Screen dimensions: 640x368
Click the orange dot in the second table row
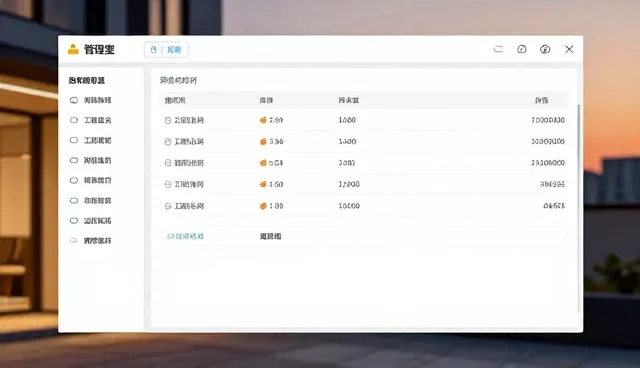[263, 142]
